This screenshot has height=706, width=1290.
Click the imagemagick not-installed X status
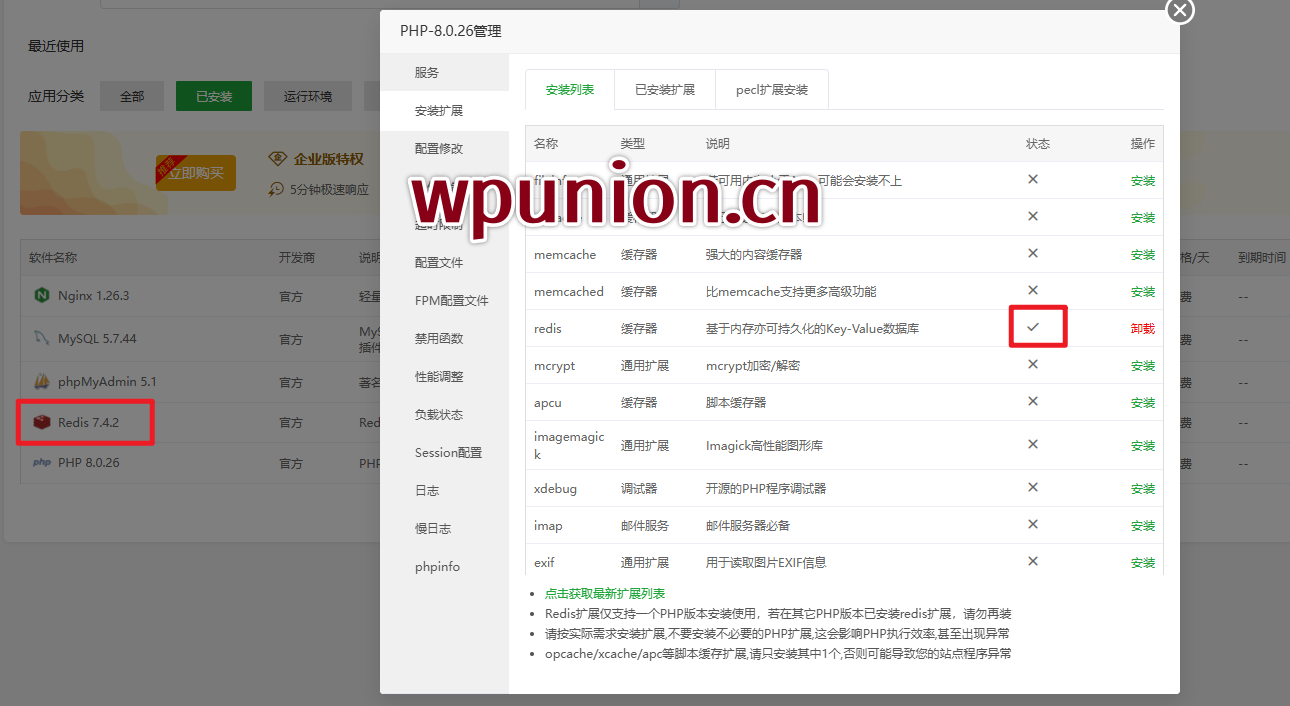[x=1033, y=444]
